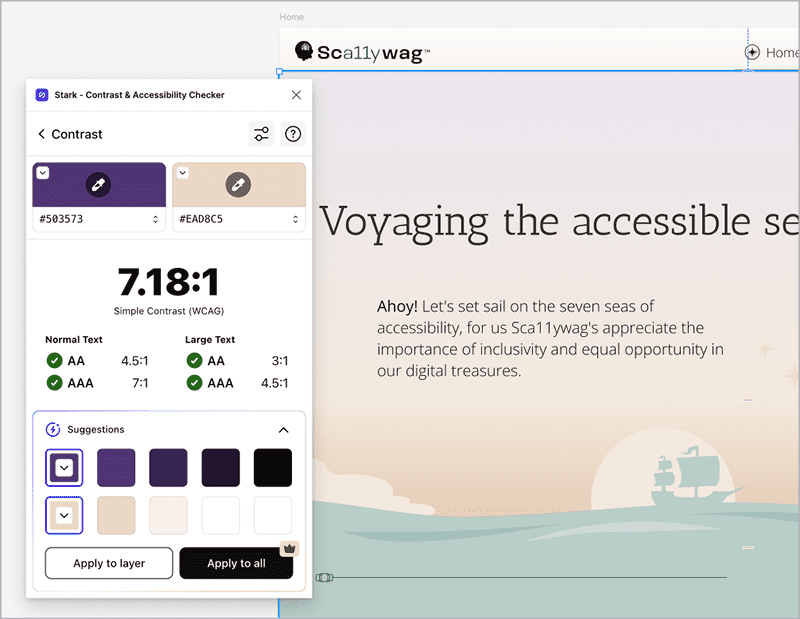800x619 pixels.
Task: Click the Stark plugin logo icon
Action: coord(42,95)
